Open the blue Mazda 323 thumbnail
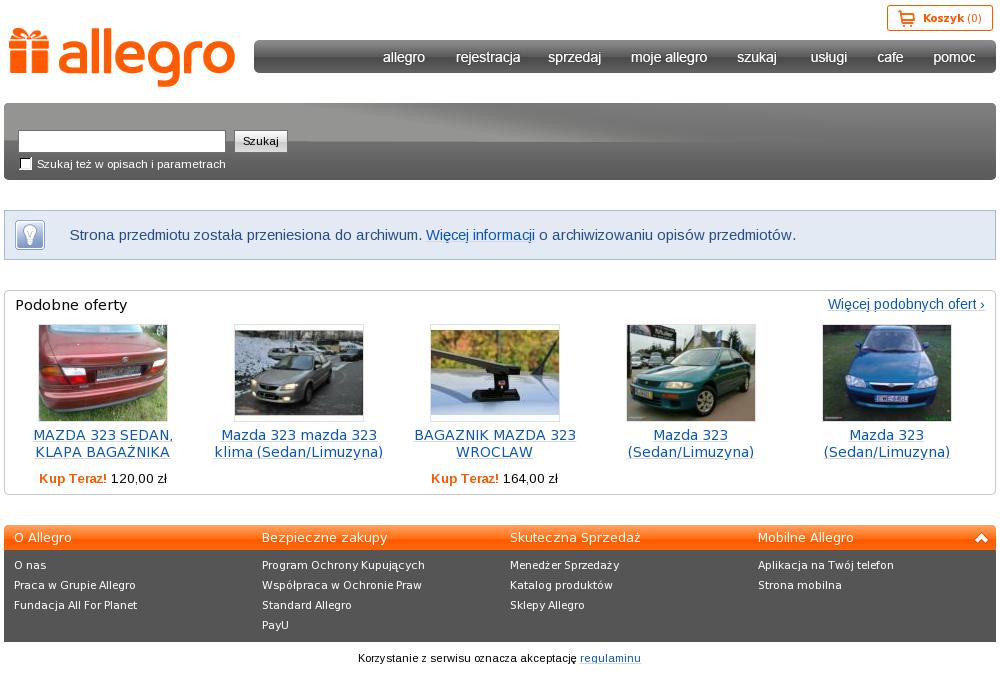 pyautogui.click(x=886, y=372)
